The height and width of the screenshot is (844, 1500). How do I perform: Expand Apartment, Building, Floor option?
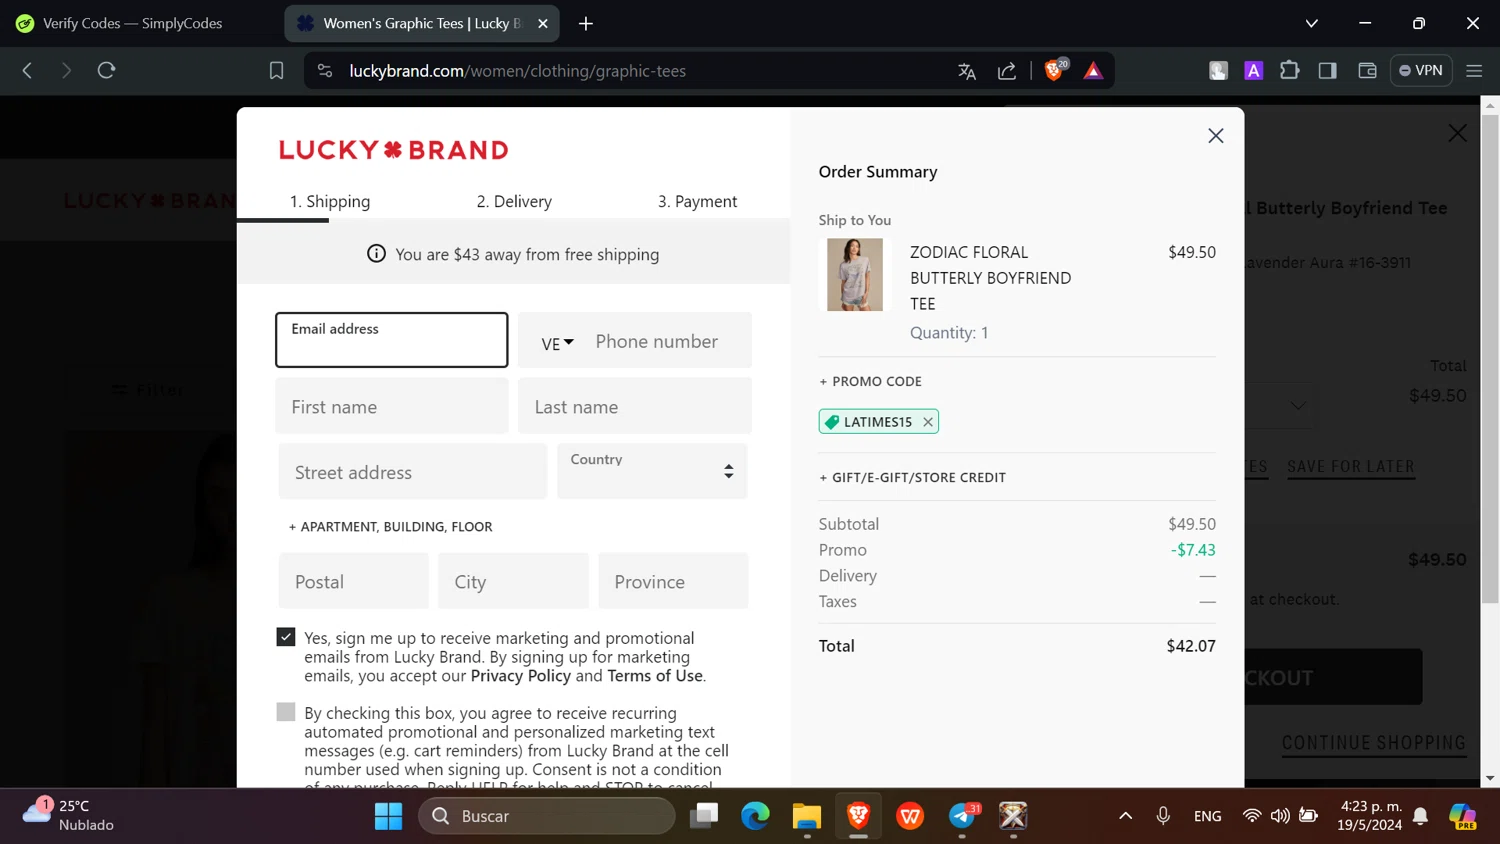391,527
